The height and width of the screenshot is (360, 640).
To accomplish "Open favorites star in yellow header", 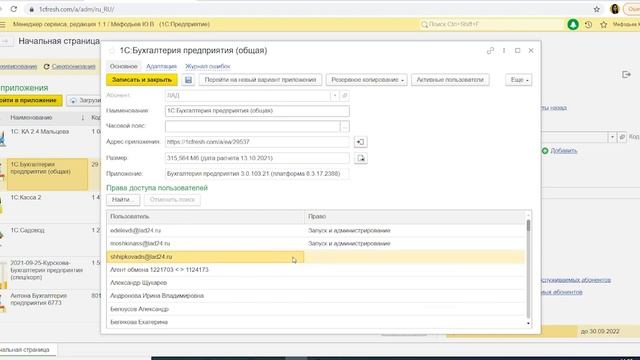I will click(604, 24).
